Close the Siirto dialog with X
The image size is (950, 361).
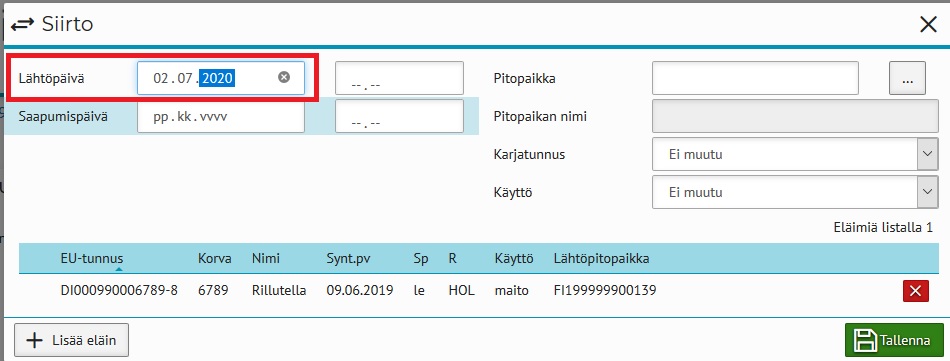[x=928, y=24]
